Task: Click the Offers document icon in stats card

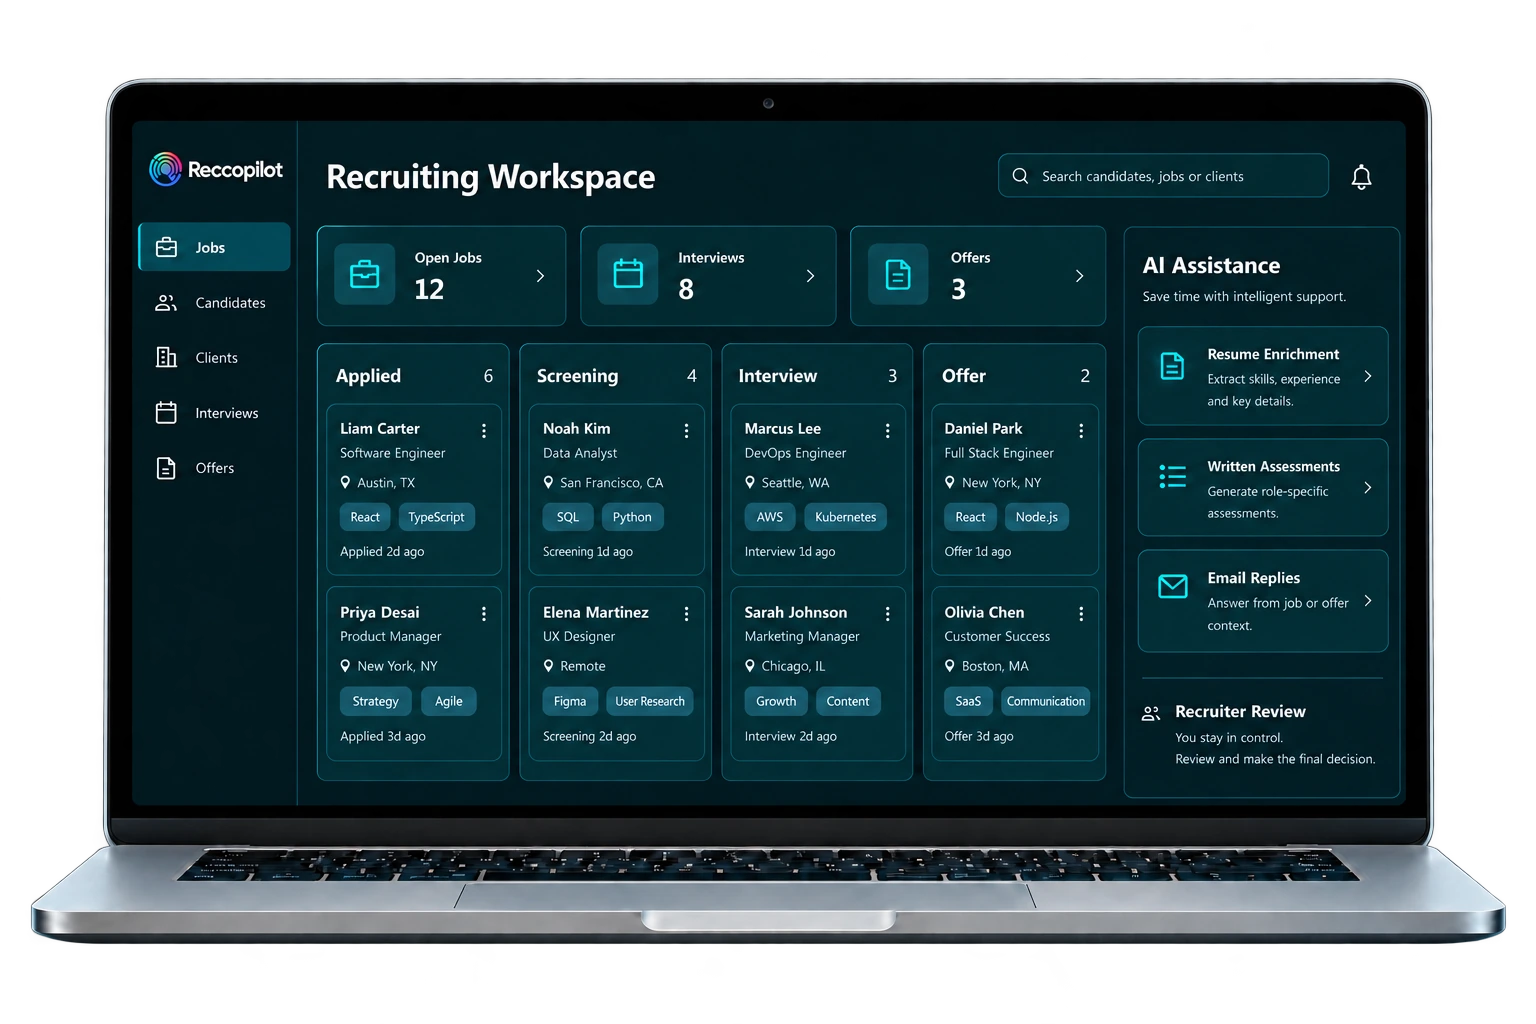Action: point(898,274)
